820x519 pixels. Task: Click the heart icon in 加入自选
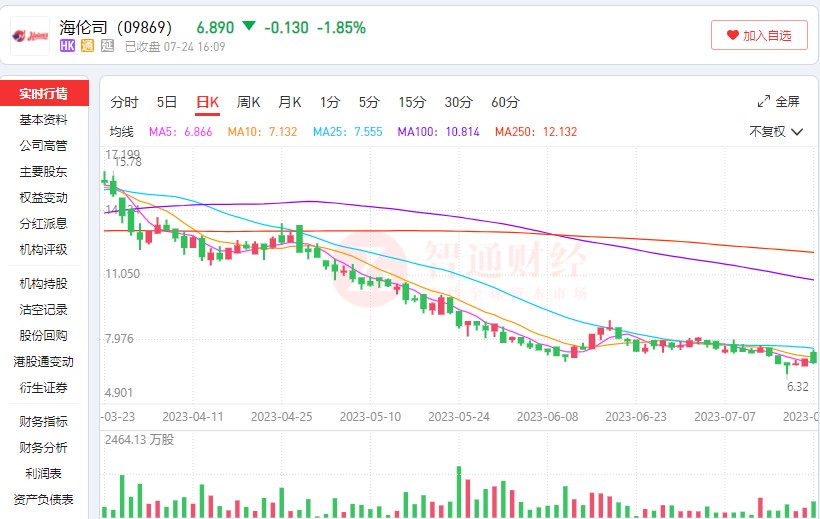pos(732,35)
